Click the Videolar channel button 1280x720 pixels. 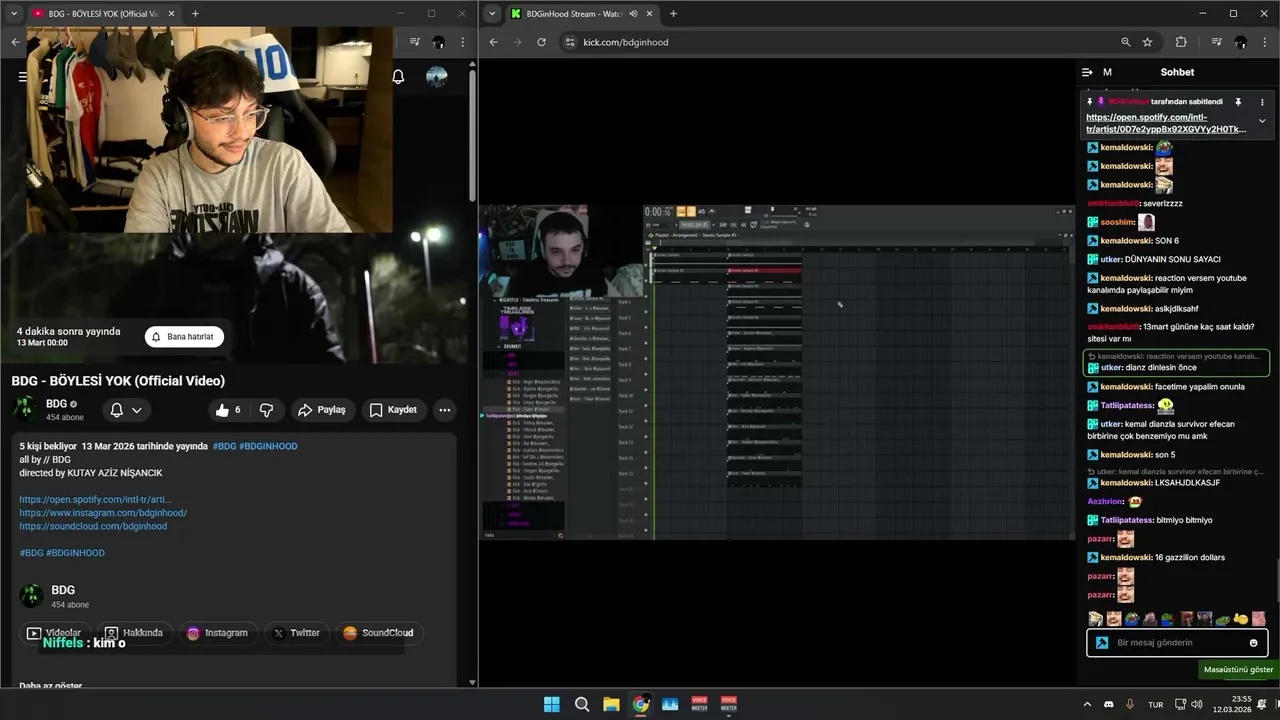55,633
